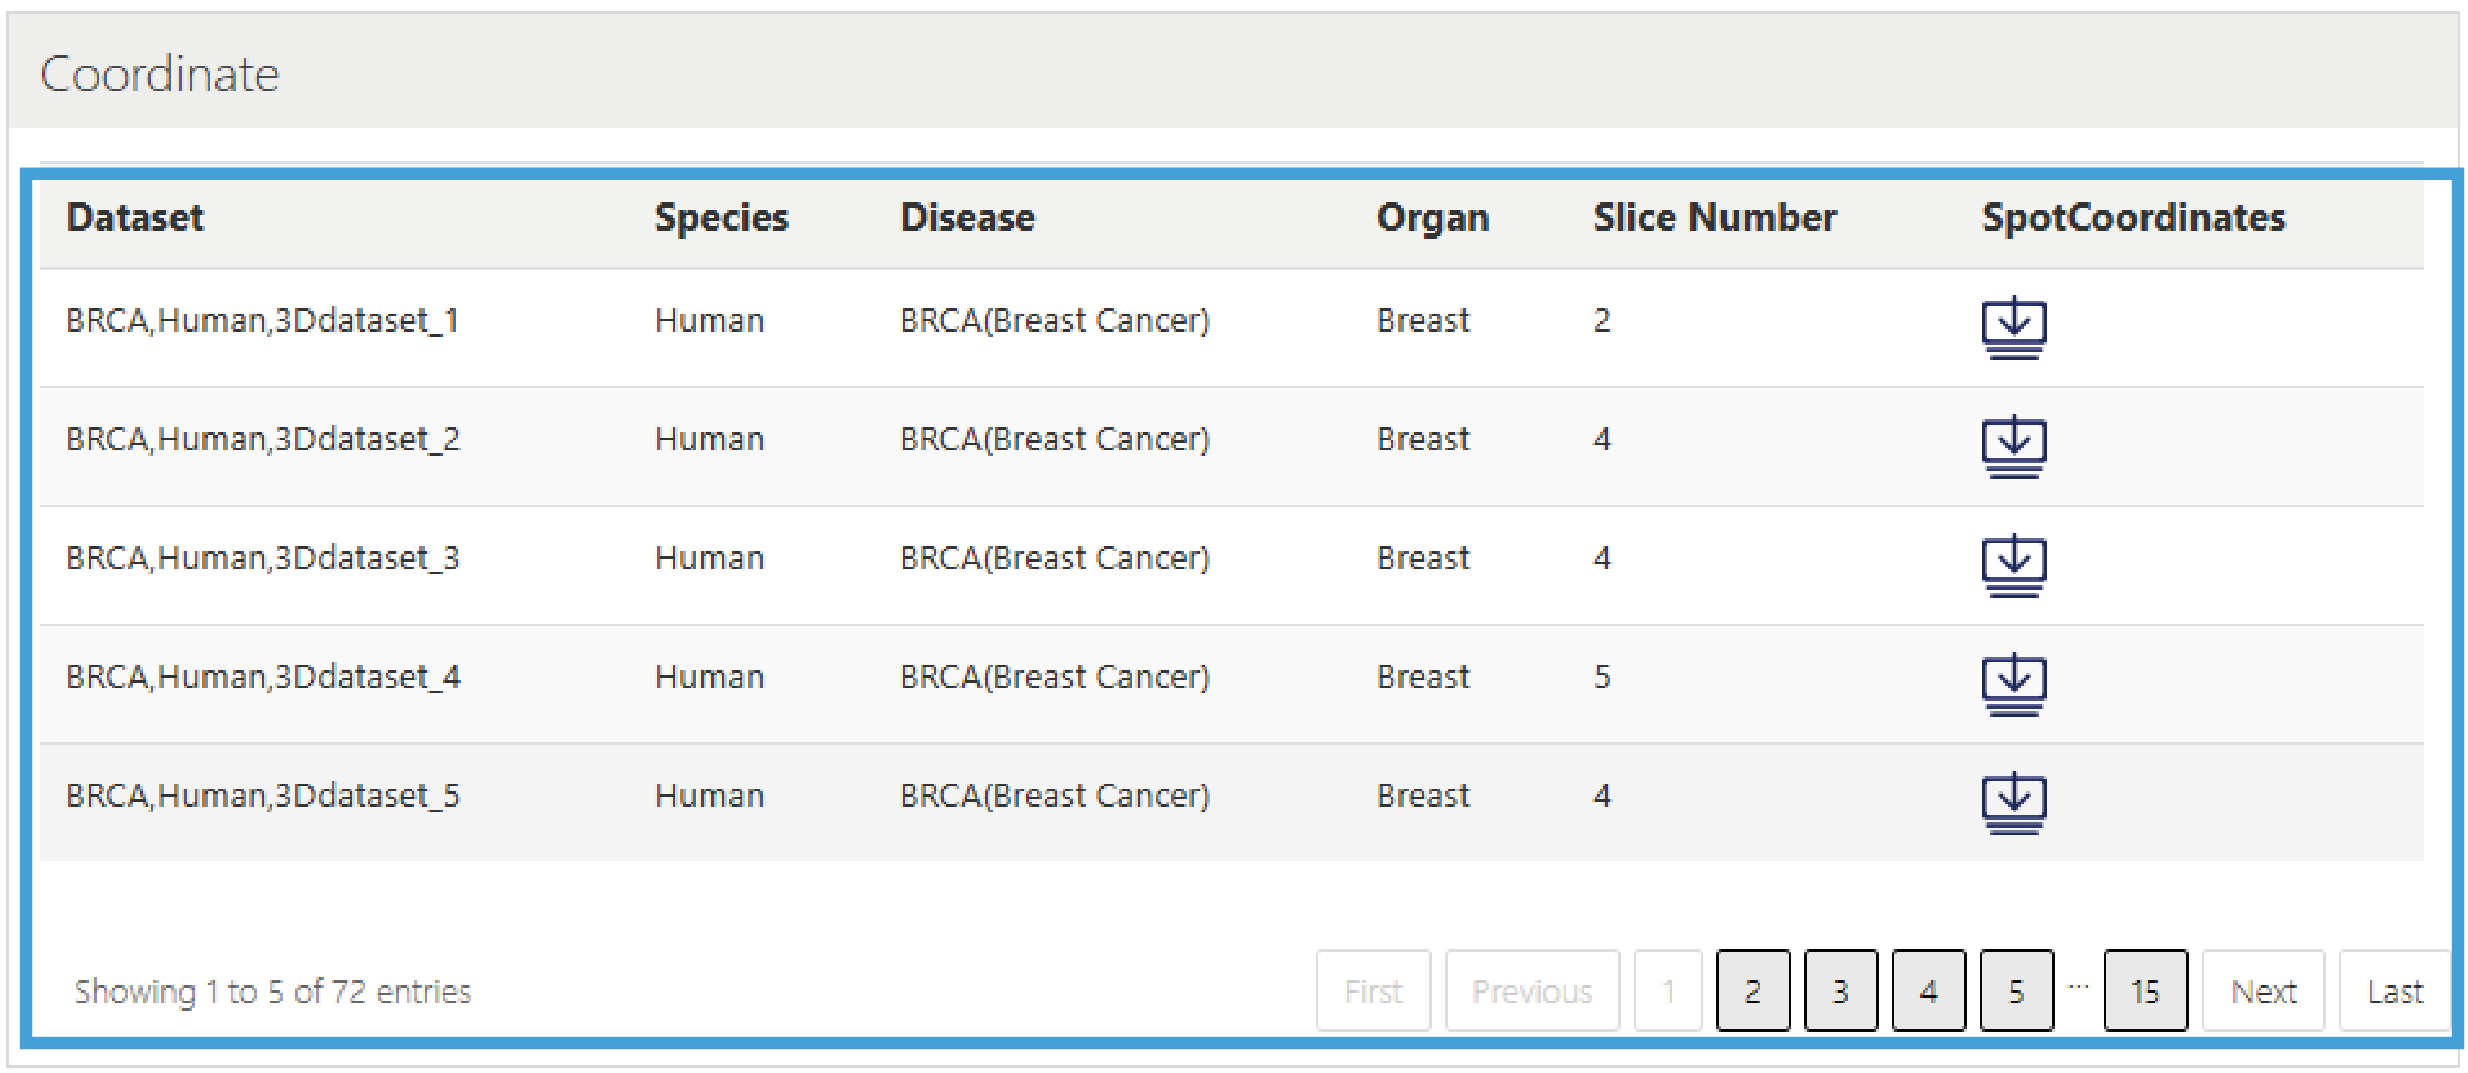Open page 4 in pagination
This screenshot has height=1073, width=2468.
tap(1928, 990)
